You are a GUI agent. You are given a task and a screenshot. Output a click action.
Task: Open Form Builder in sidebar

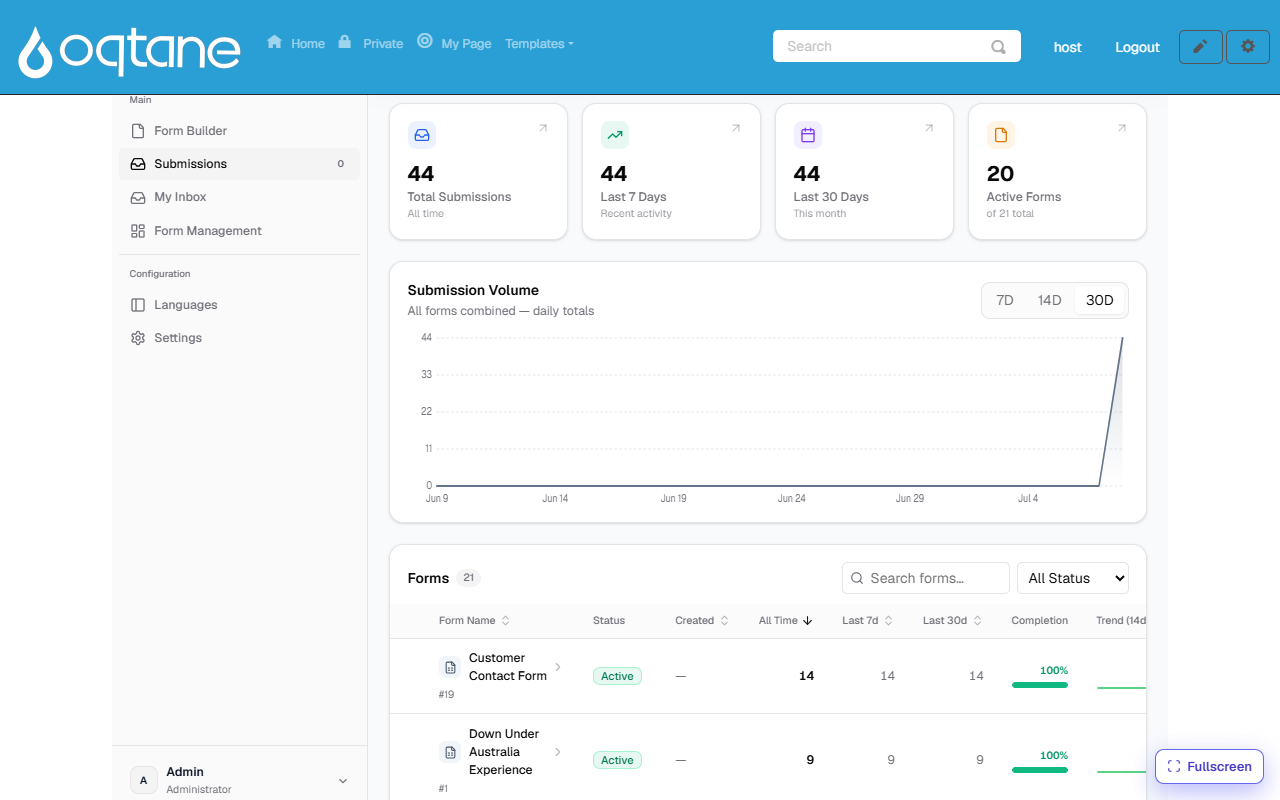tap(239, 131)
